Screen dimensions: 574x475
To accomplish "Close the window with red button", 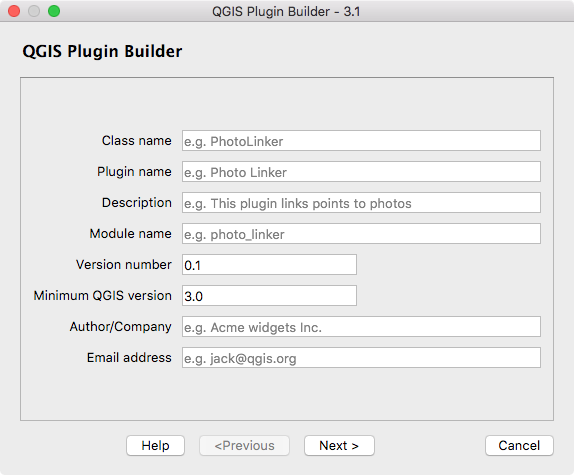I will pos(14,11).
